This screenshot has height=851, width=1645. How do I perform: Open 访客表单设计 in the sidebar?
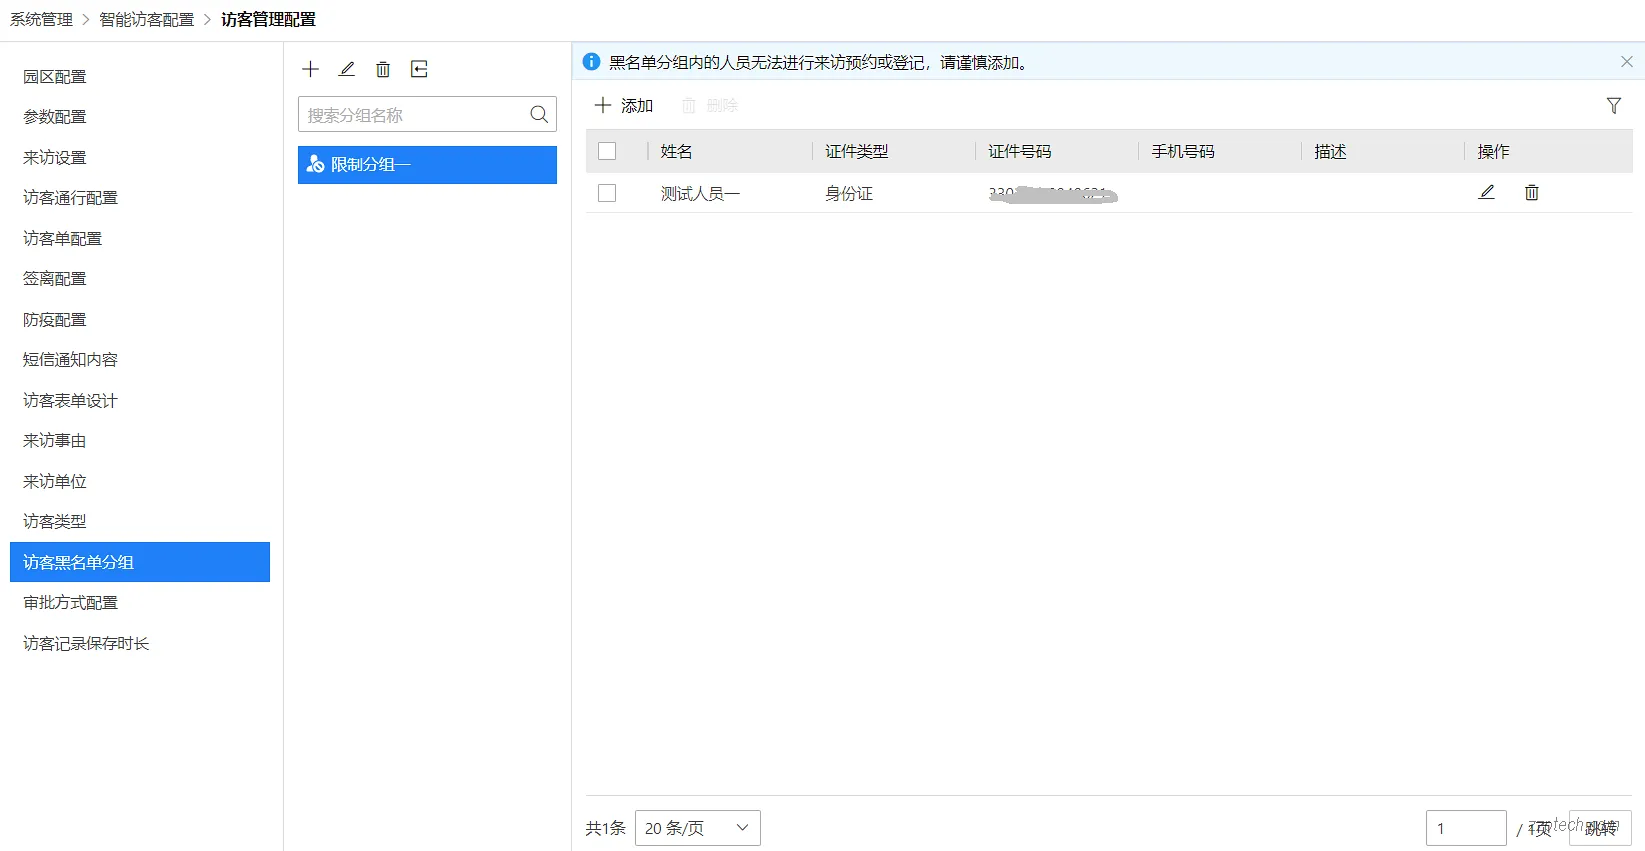pos(70,401)
